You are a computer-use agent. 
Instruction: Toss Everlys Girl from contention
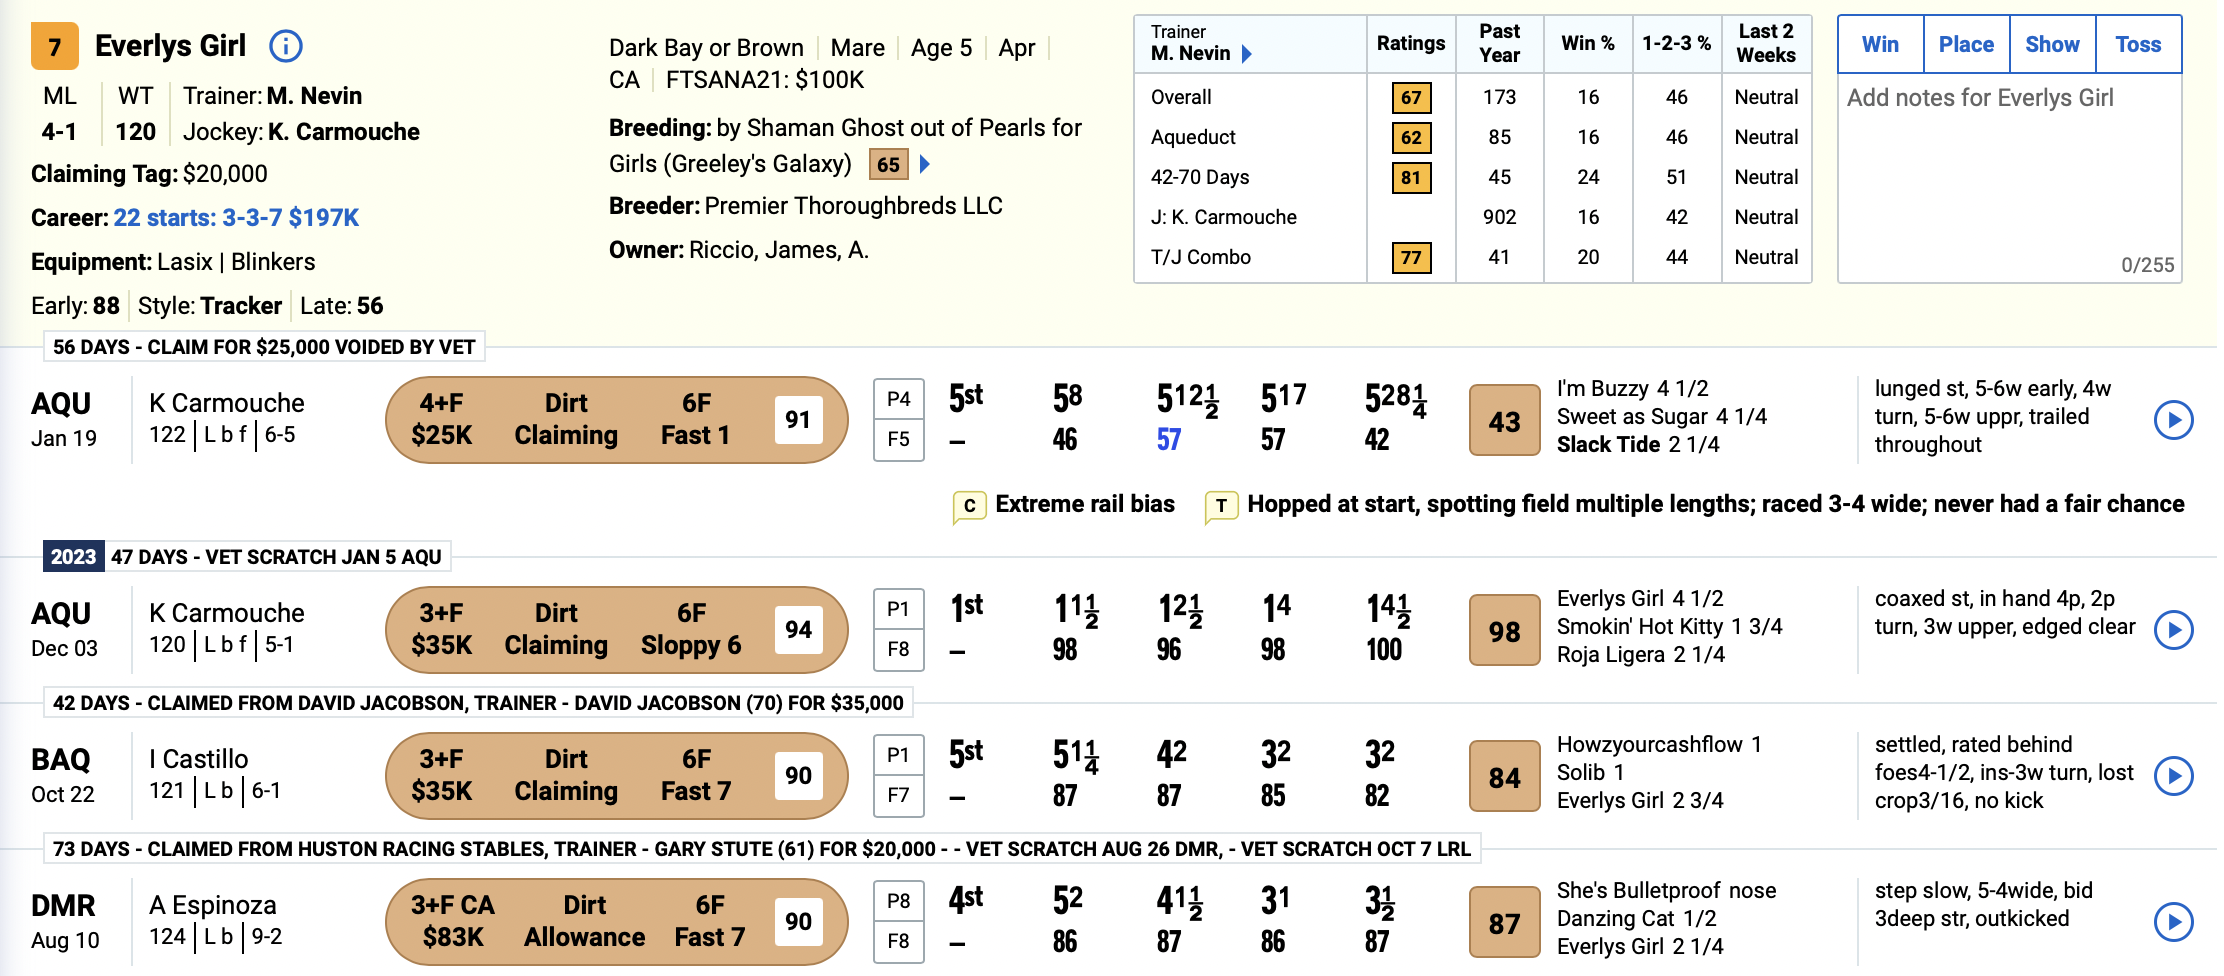pyautogui.click(x=2138, y=44)
